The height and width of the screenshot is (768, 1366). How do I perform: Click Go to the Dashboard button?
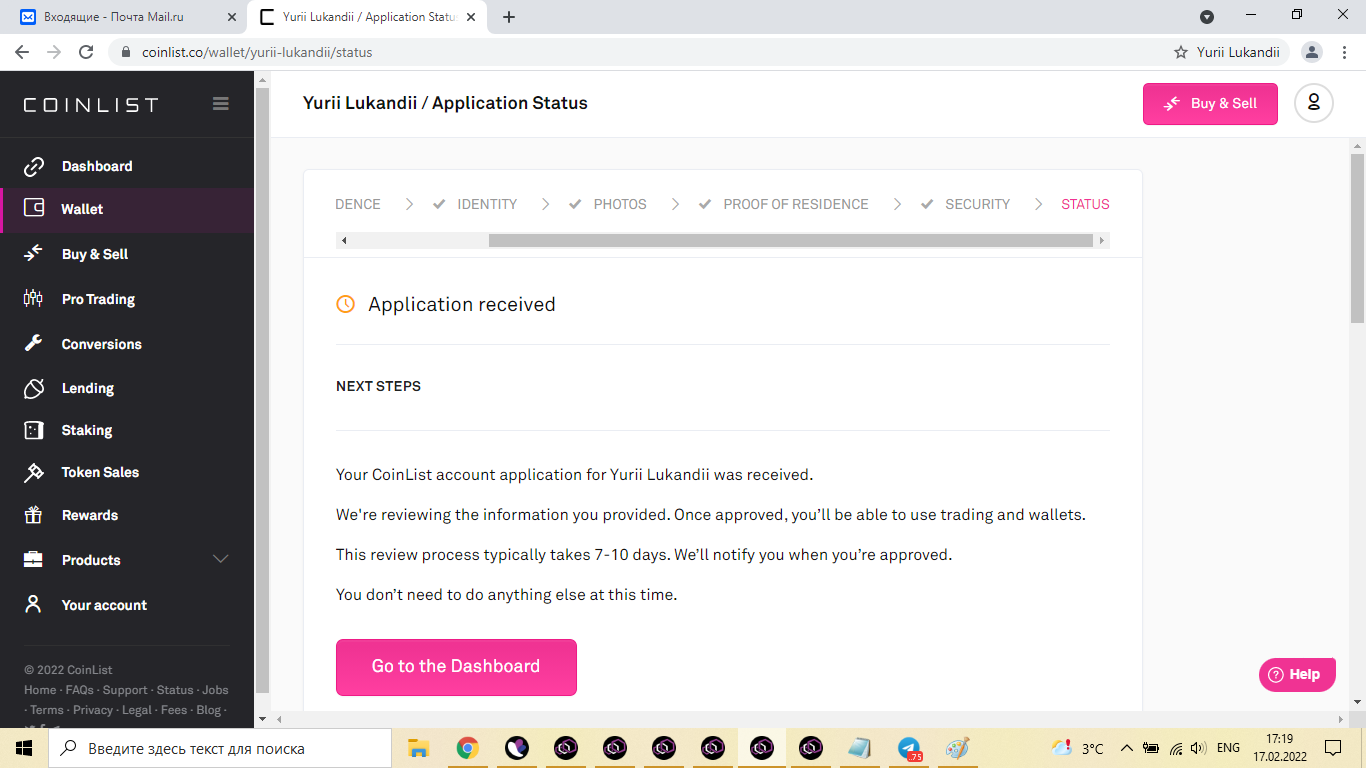point(456,667)
